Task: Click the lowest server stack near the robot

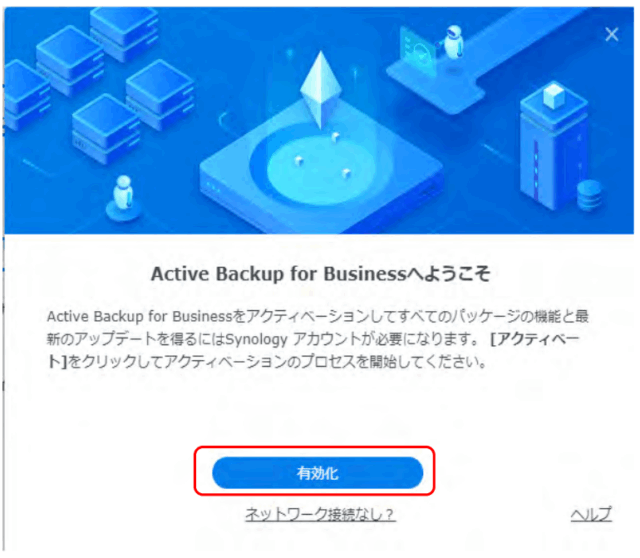Action: 106,129
